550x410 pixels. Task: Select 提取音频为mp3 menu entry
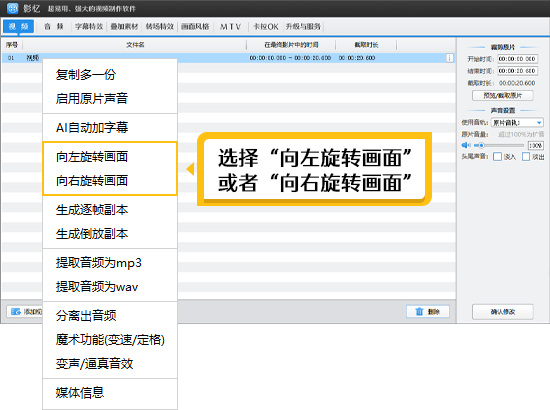(x=99, y=263)
